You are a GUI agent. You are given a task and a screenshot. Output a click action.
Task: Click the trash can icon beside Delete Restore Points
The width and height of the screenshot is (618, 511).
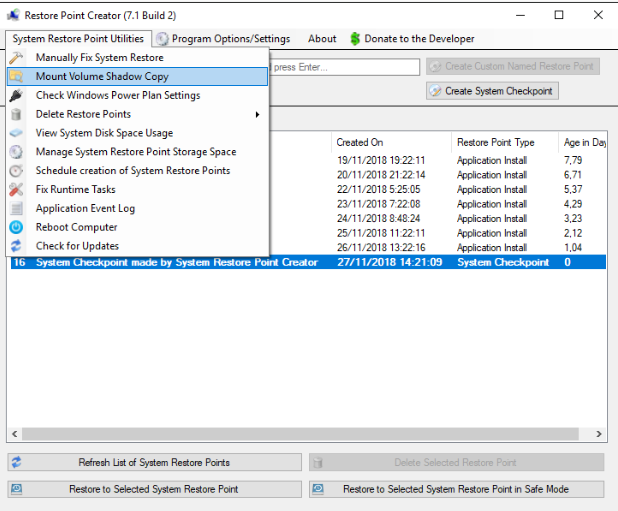pos(16,115)
